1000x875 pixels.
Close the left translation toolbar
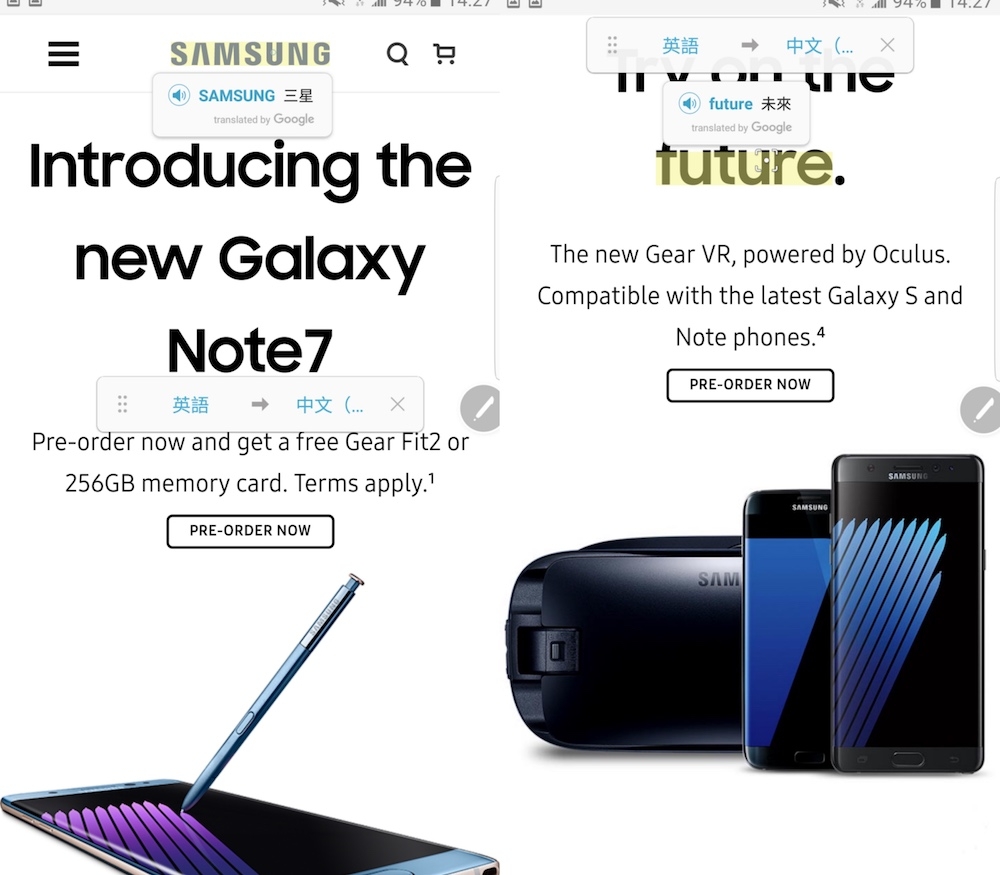398,404
